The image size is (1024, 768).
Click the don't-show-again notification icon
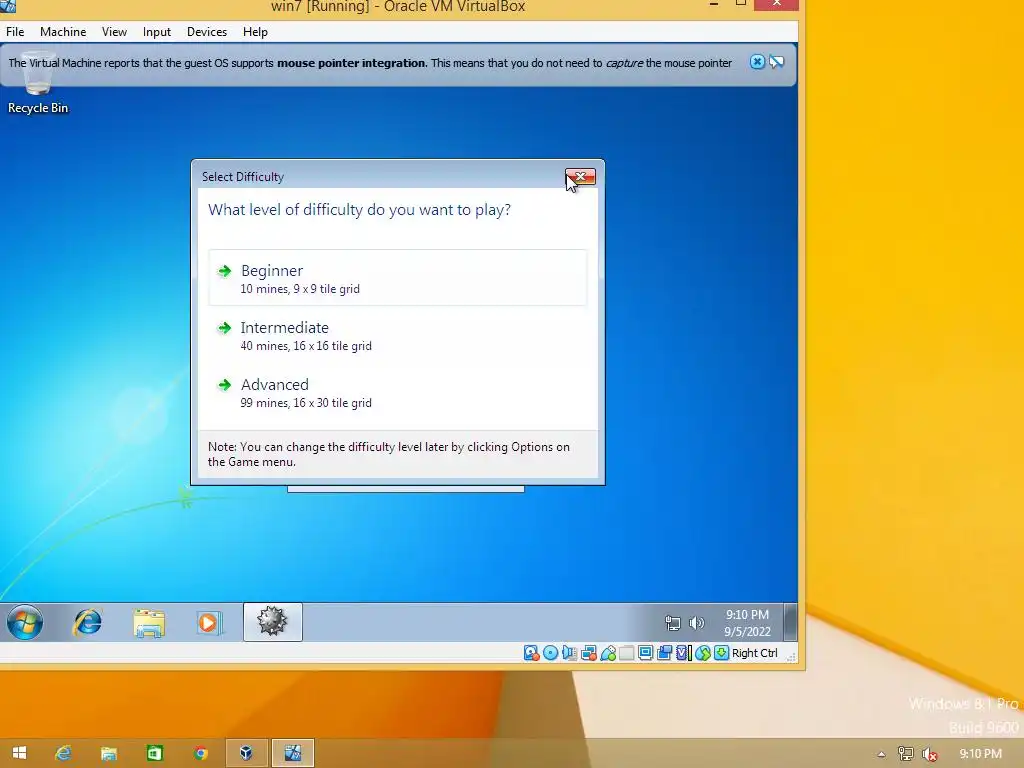point(776,62)
